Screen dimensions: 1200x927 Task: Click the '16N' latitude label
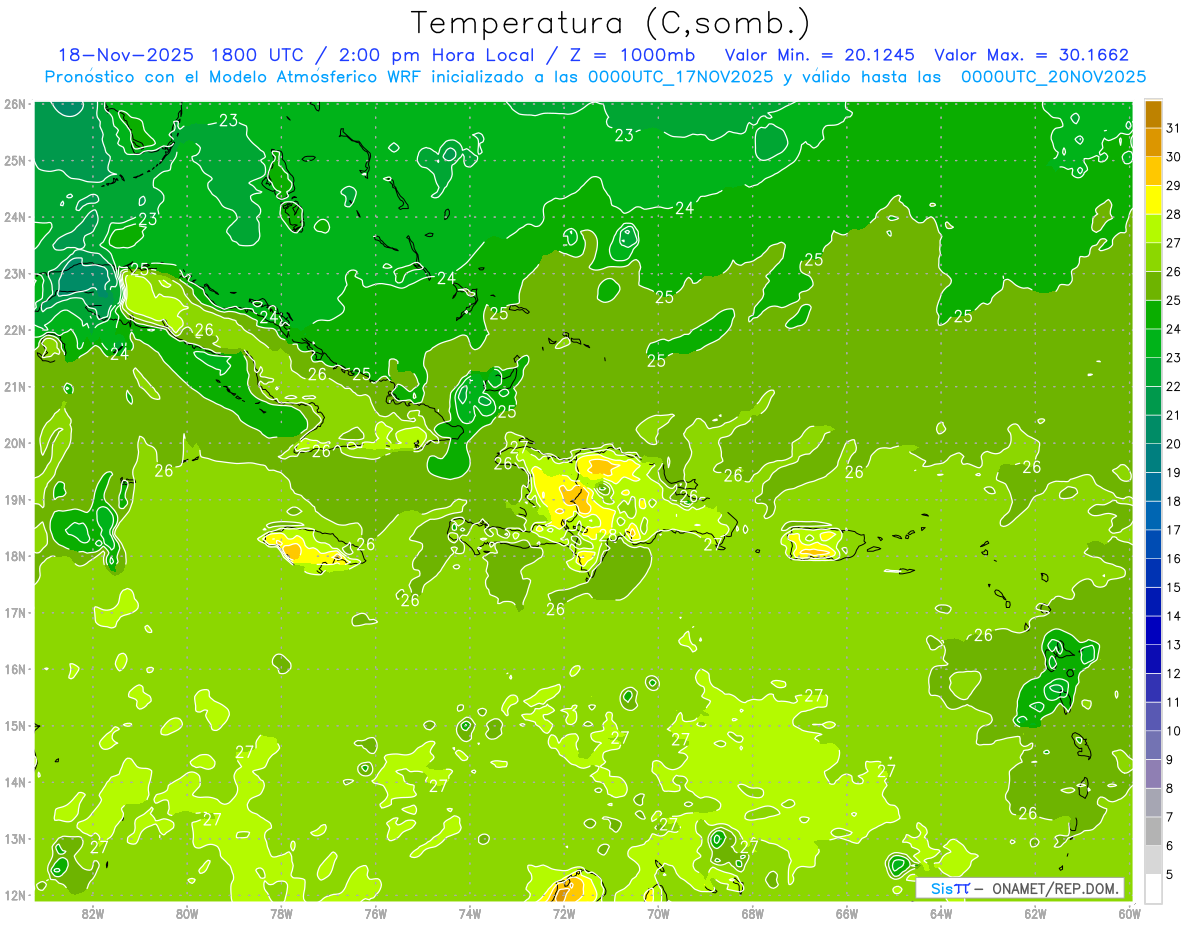tap(15, 669)
